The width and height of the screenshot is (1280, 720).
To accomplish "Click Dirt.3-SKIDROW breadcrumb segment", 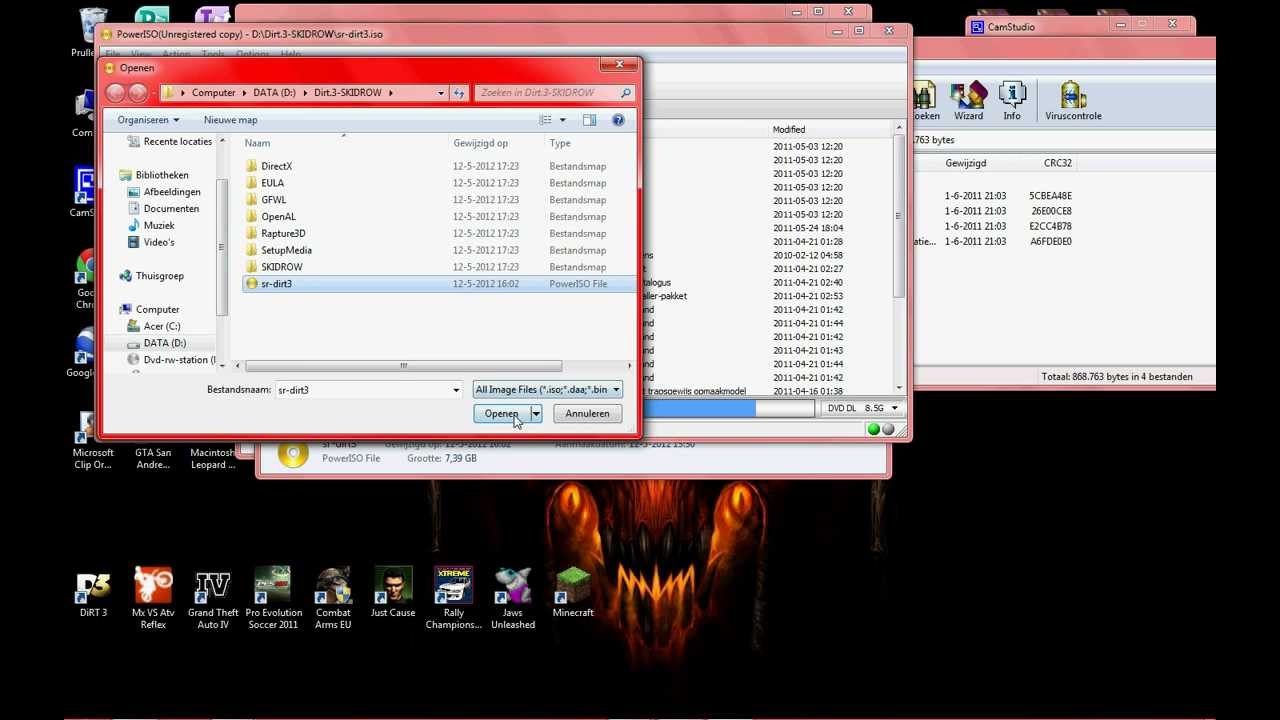I will (347, 93).
